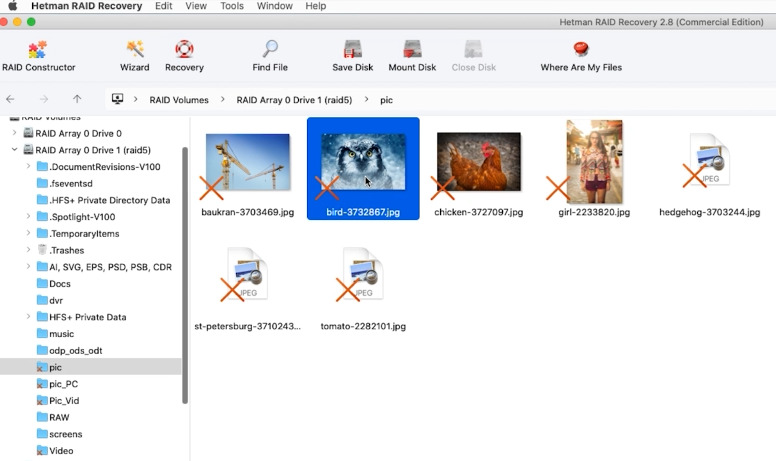Screen dimensions: 776x461
Task: Open the Window menu
Action: tap(275, 6)
